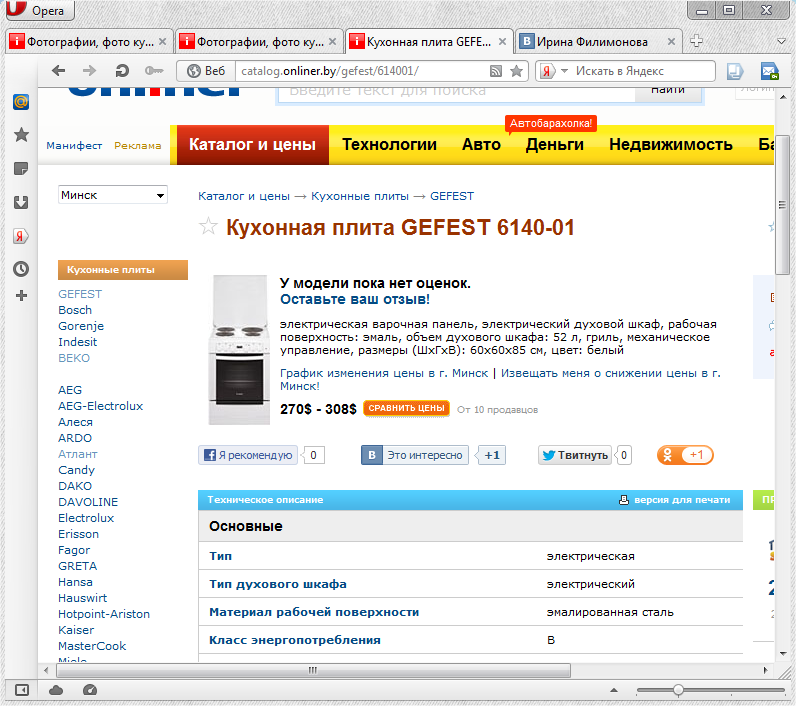Reload the current page

122,71
